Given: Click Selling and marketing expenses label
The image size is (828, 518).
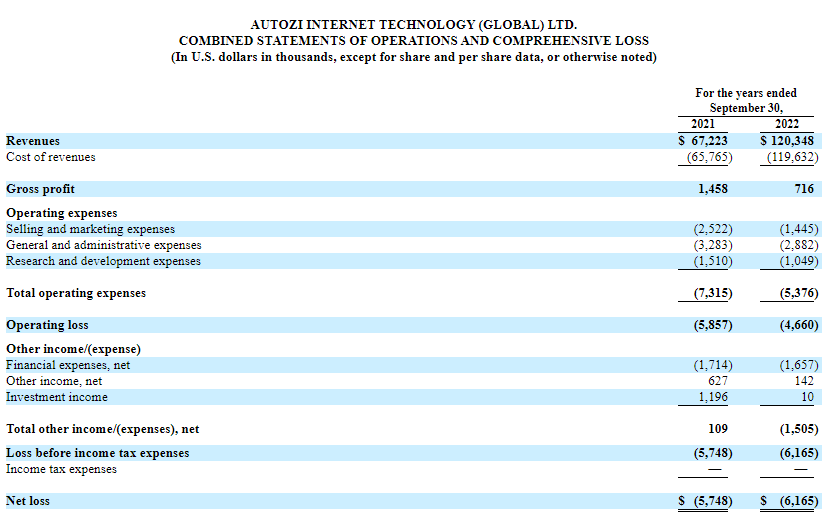Looking at the screenshot, I should [90, 229].
